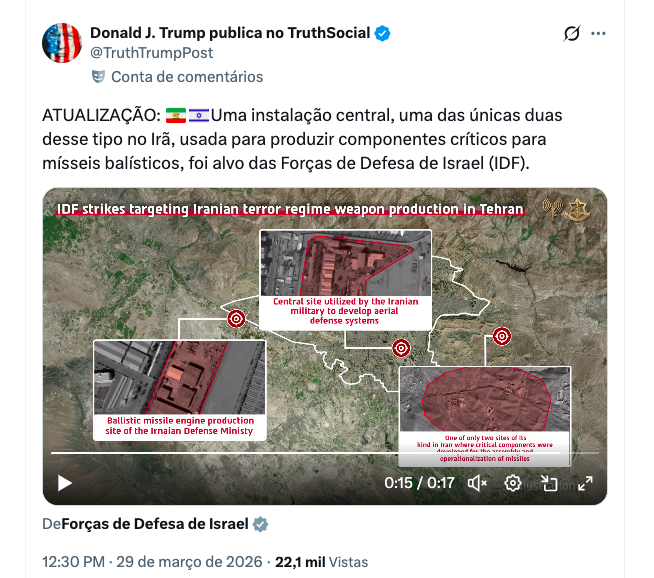This screenshot has height=578, width=654.
Task: Open video settings gear
Action: pyautogui.click(x=513, y=483)
